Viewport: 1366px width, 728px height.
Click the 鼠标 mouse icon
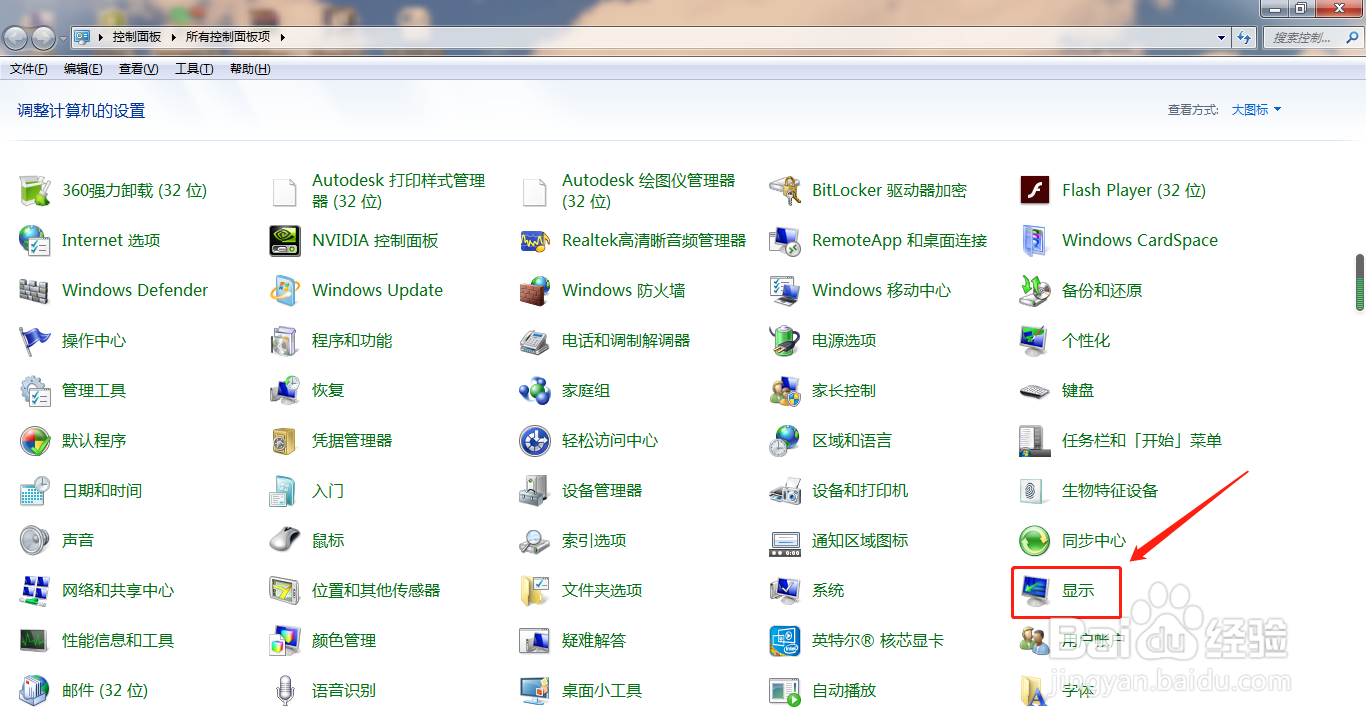pyautogui.click(x=285, y=540)
